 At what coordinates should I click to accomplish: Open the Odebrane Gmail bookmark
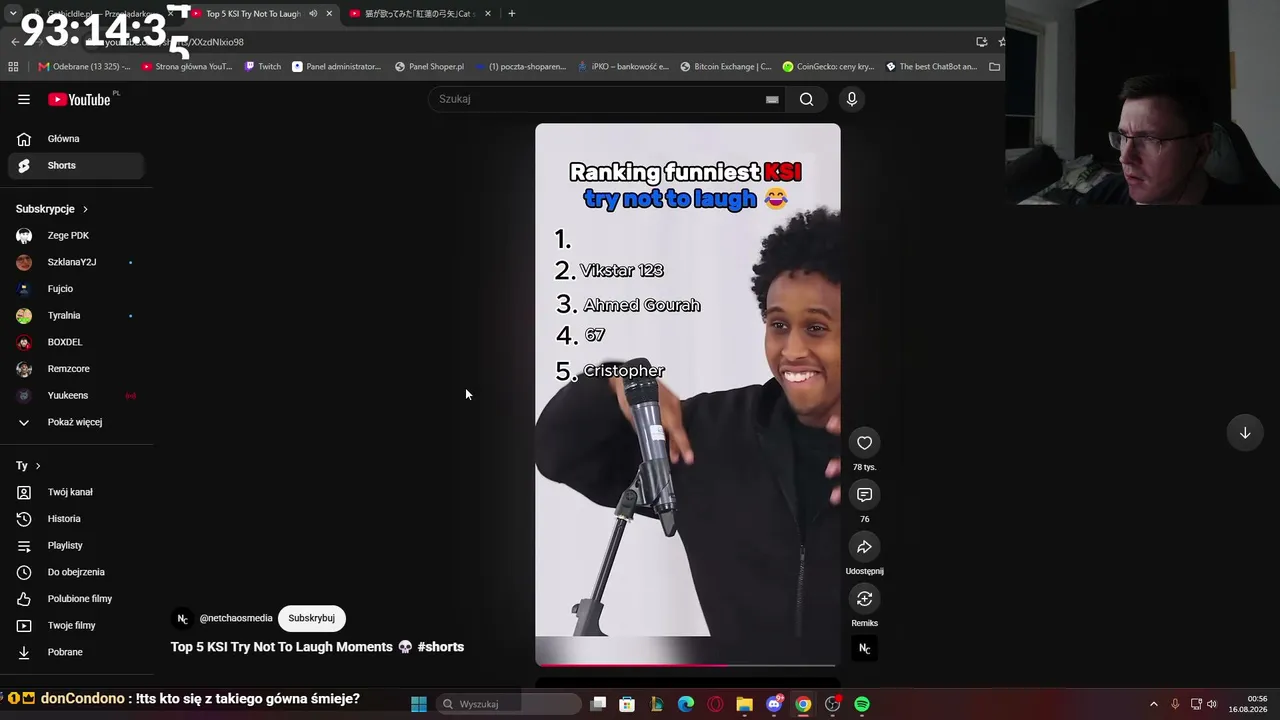(x=84, y=67)
